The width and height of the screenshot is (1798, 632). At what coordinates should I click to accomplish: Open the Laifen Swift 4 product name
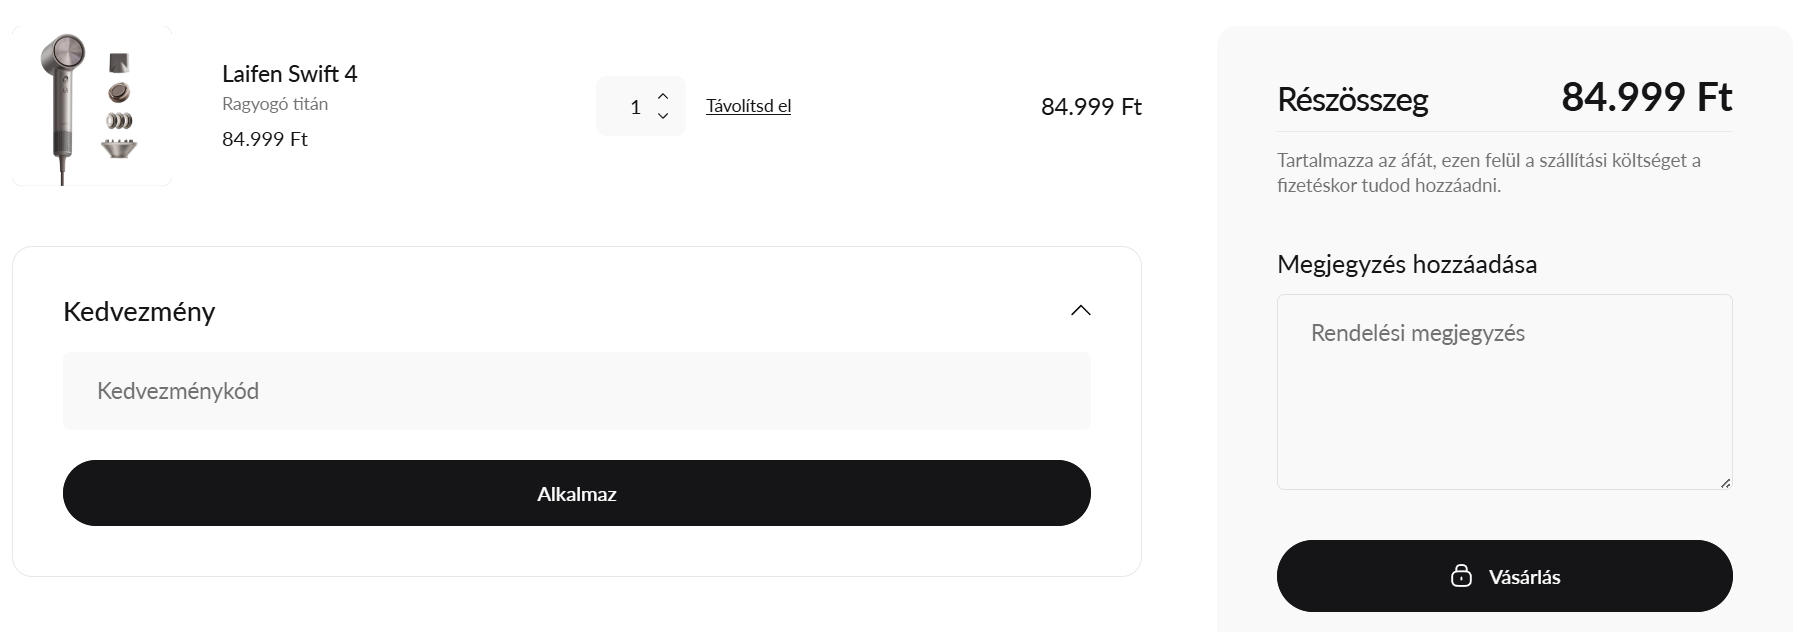pos(289,74)
